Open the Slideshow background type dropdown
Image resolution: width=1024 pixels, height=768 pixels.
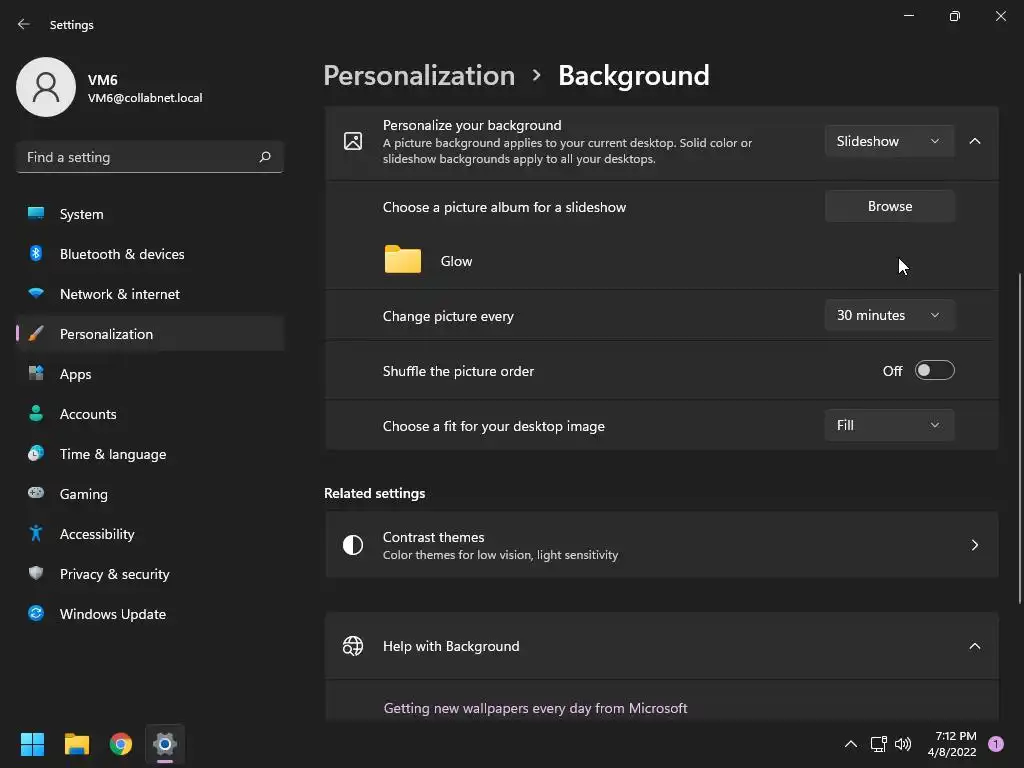[x=888, y=142]
